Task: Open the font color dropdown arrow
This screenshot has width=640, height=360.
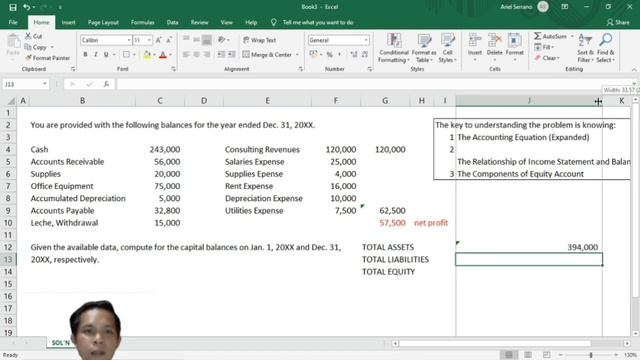Action: (170, 55)
